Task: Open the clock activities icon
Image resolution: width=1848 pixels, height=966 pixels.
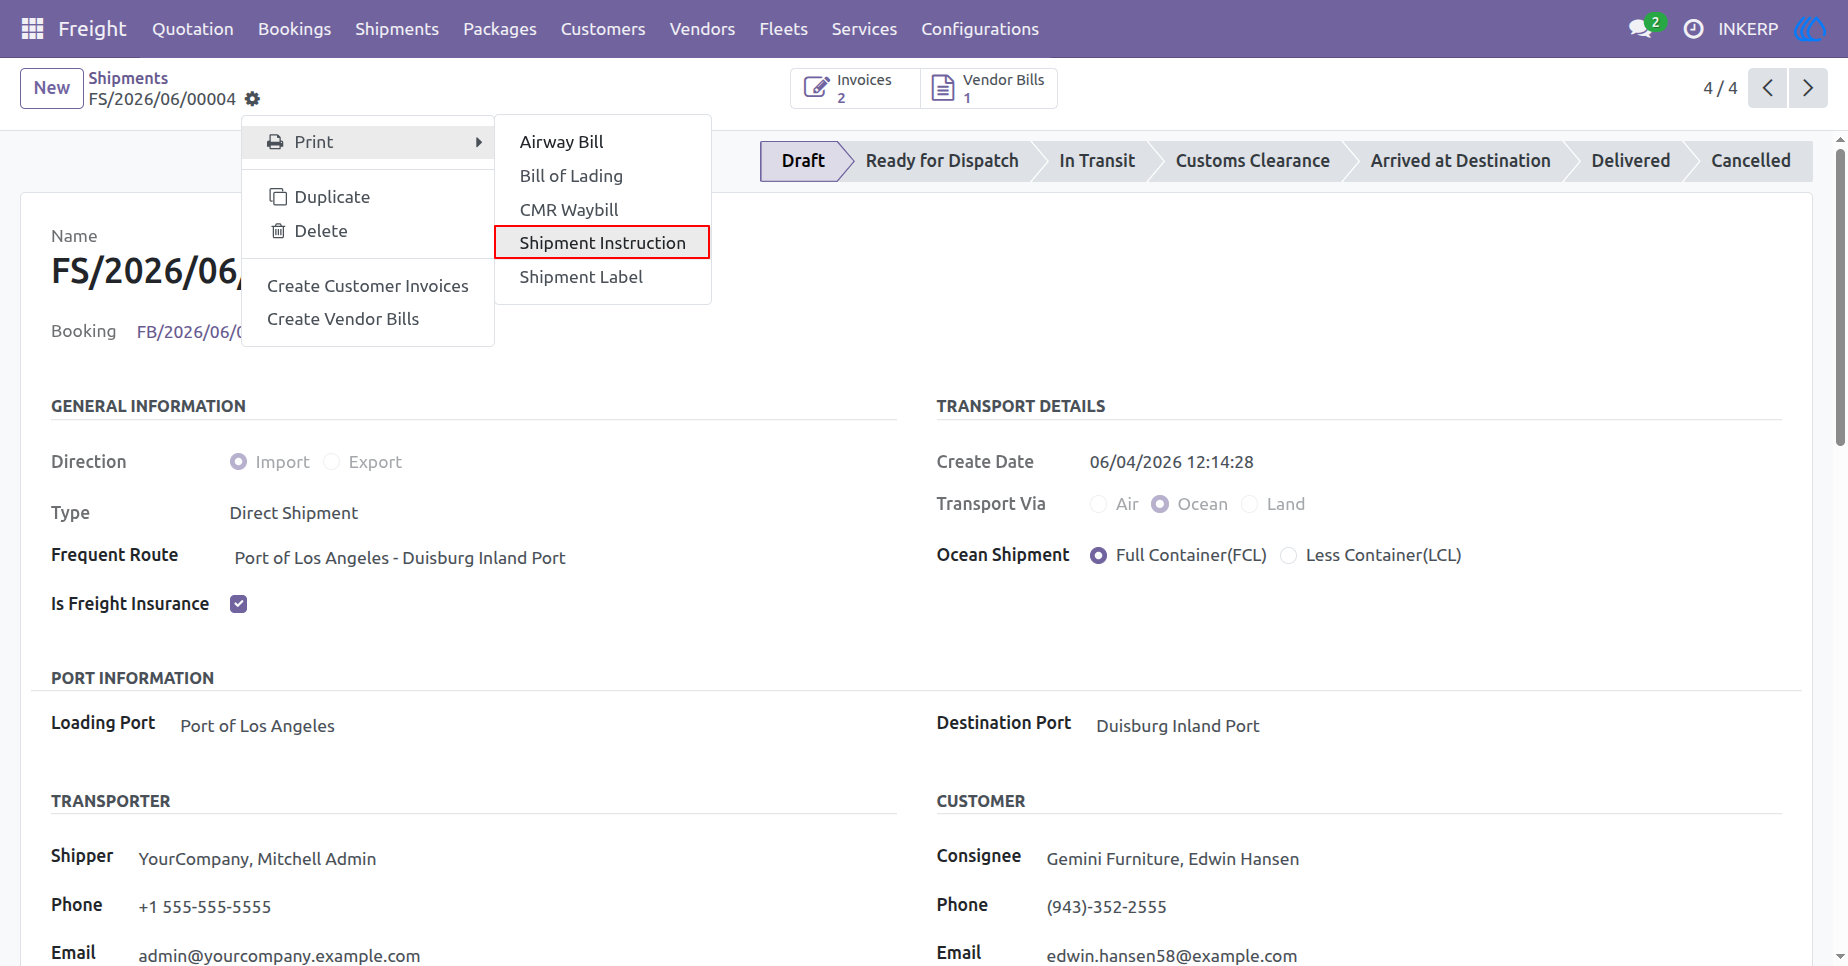Action: coord(1693,29)
